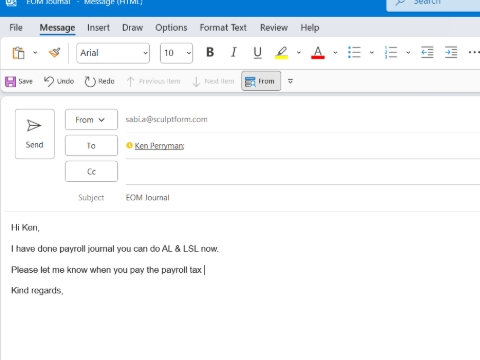Open the Paste options dropdown arrow

(35, 53)
